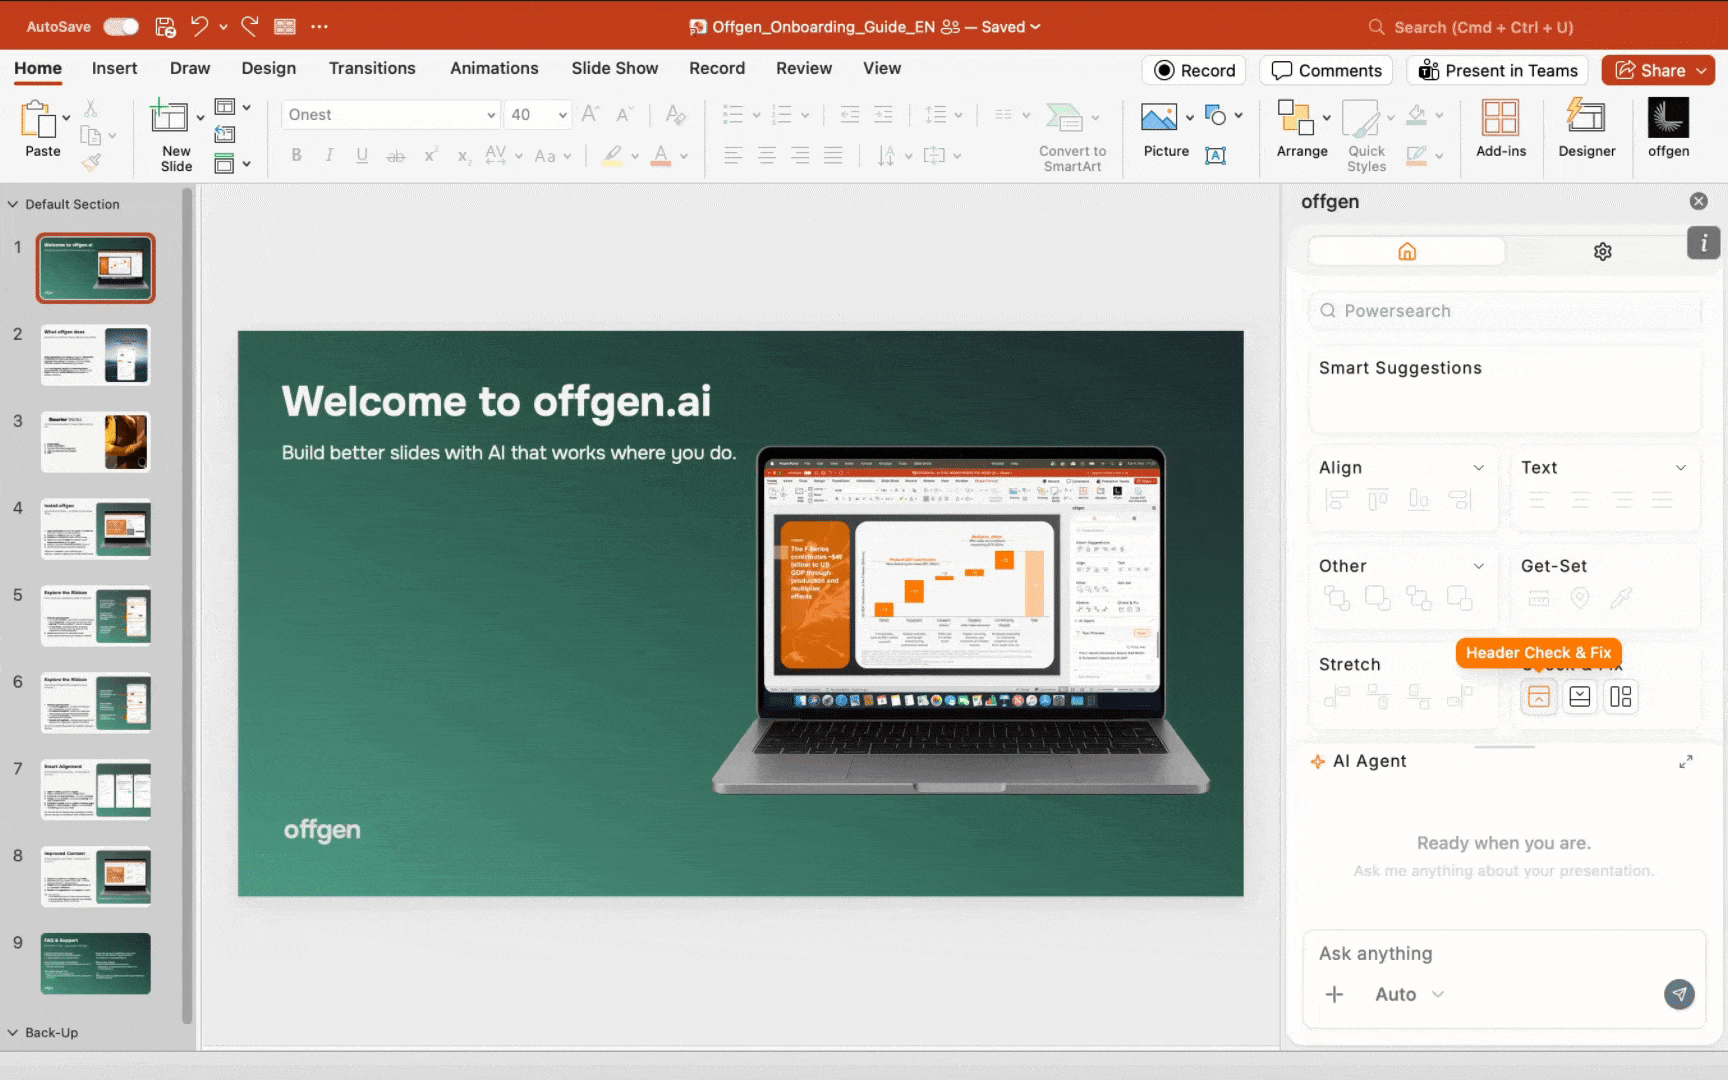Image resolution: width=1728 pixels, height=1080 pixels.
Task: Open offgen settings gear tab
Action: [x=1602, y=252]
